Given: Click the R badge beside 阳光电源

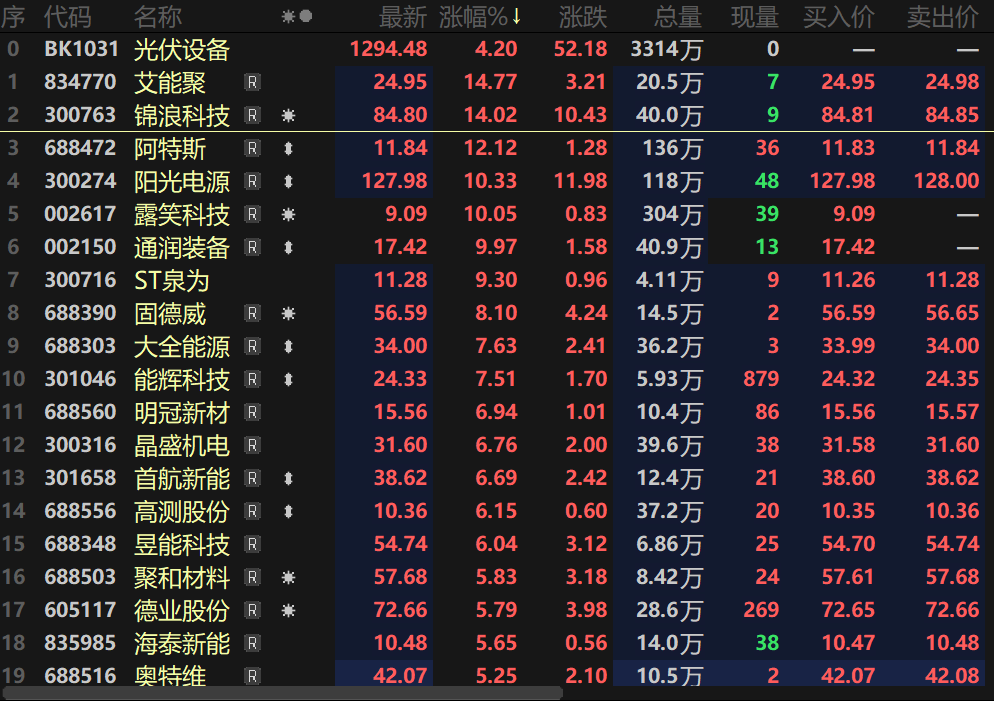Looking at the screenshot, I should click(x=252, y=181).
